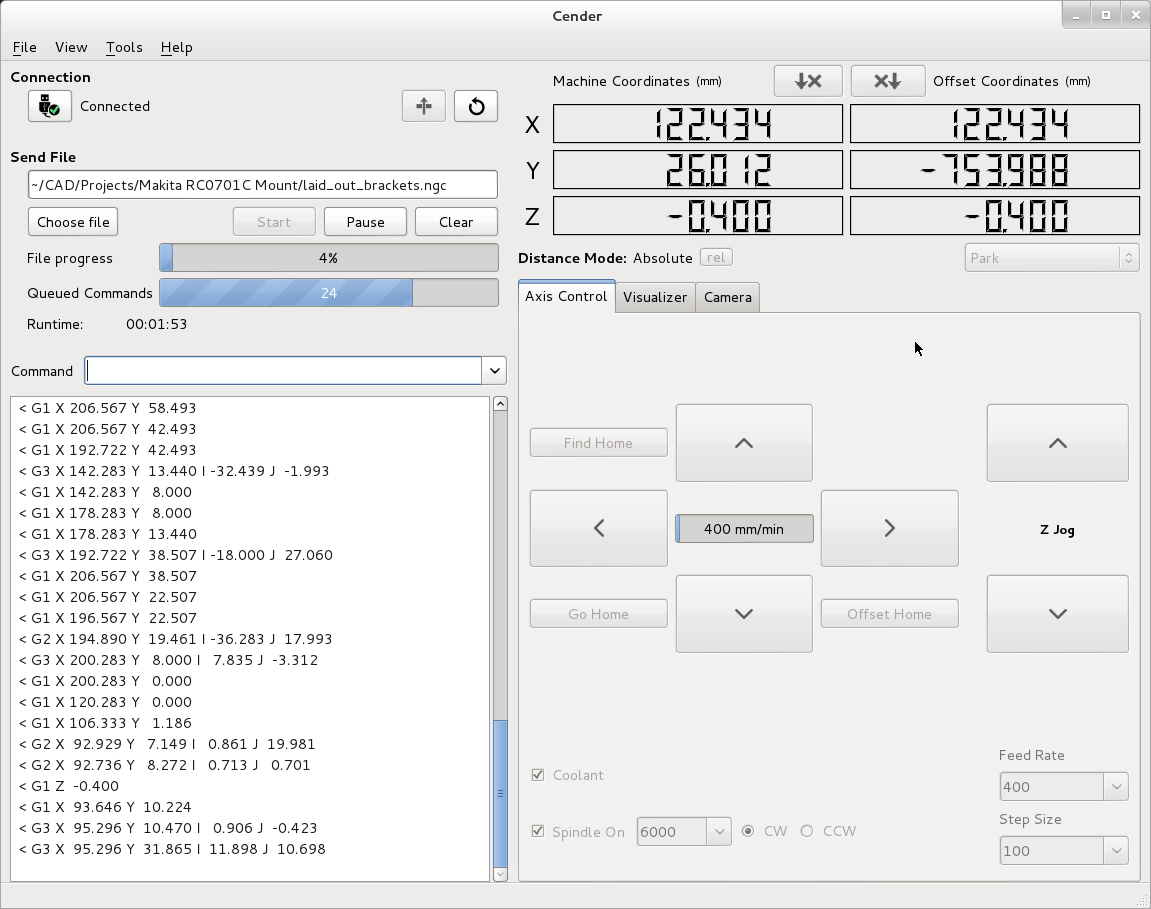Jog X axis left with the arrow
1151x909 pixels.
point(598,528)
